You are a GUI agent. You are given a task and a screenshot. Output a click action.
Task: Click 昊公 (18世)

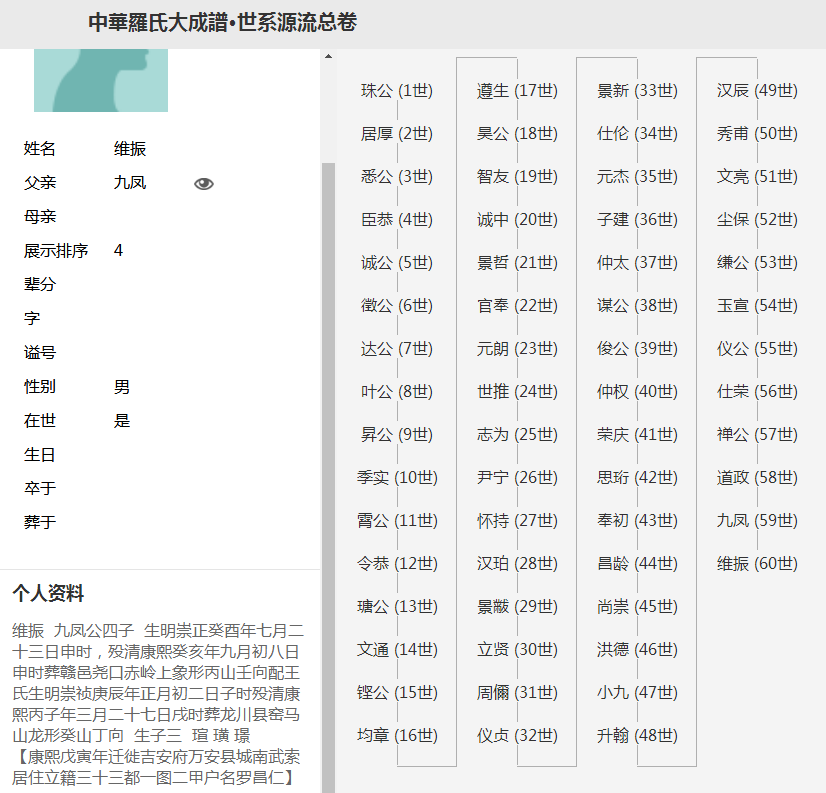(x=517, y=134)
